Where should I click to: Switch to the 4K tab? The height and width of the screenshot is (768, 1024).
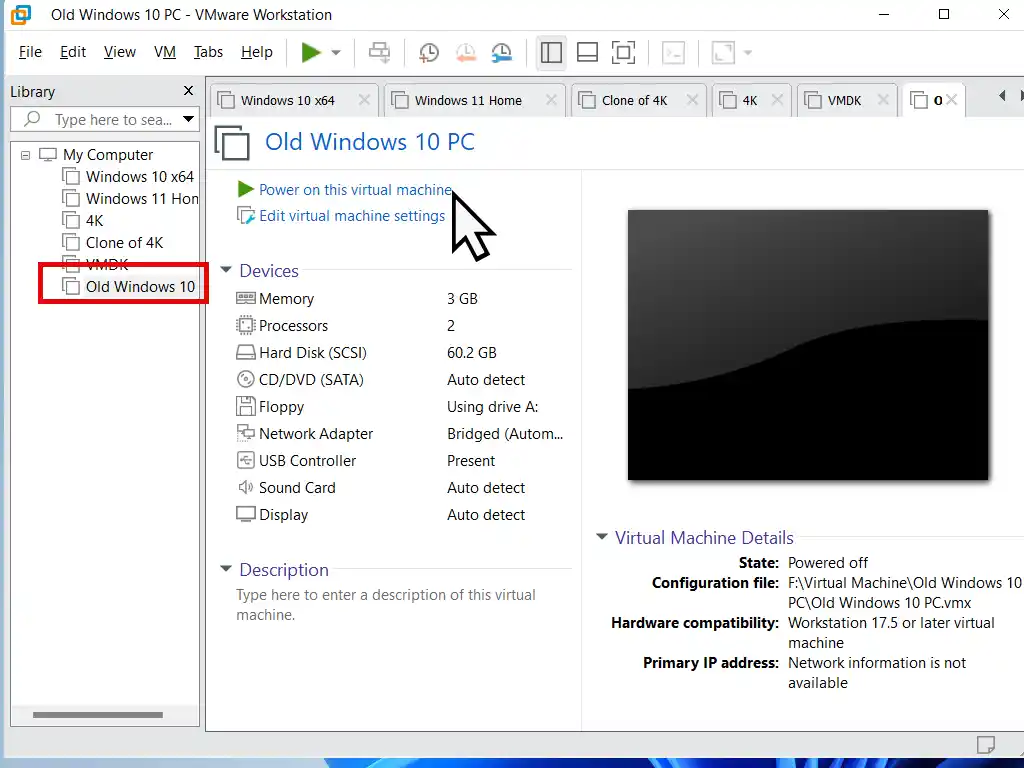point(750,101)
